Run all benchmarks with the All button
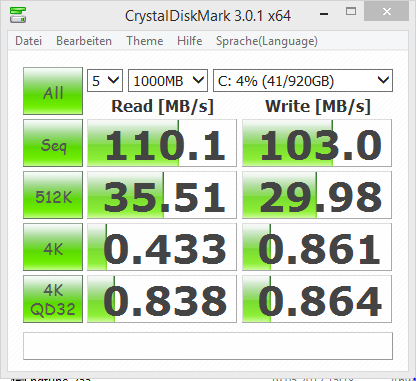The width and height of the screenshot is (416, 381). pyautogui.click(x=53, y=91)
